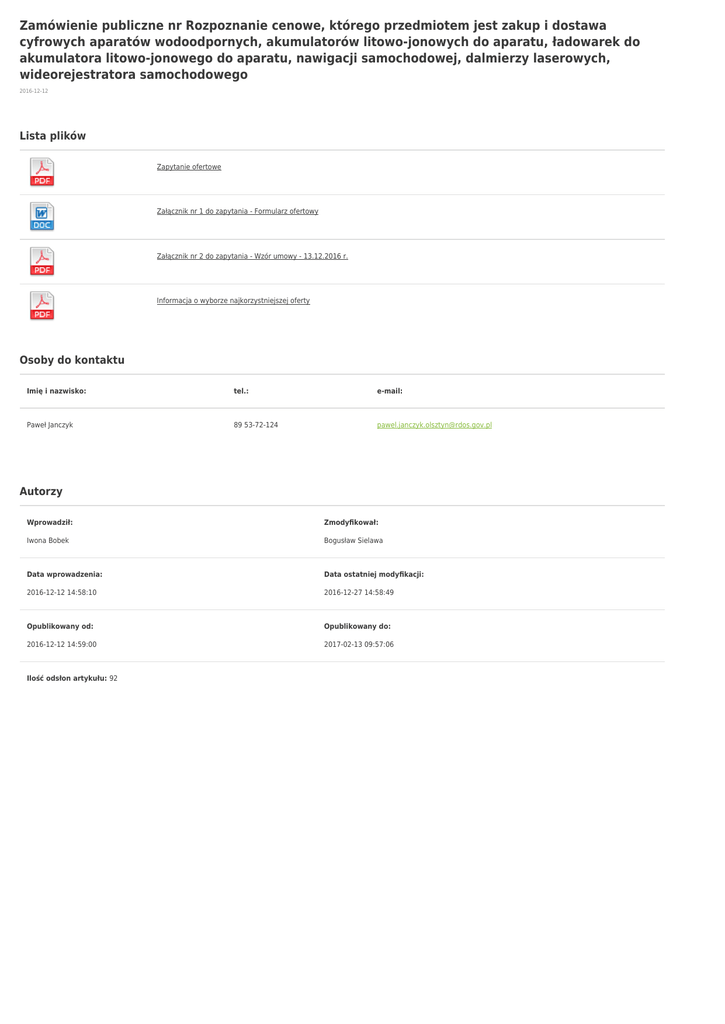Select the last modification date 2016-12-27 14:58:49
725x1024 pixels.
pos(359,592)
